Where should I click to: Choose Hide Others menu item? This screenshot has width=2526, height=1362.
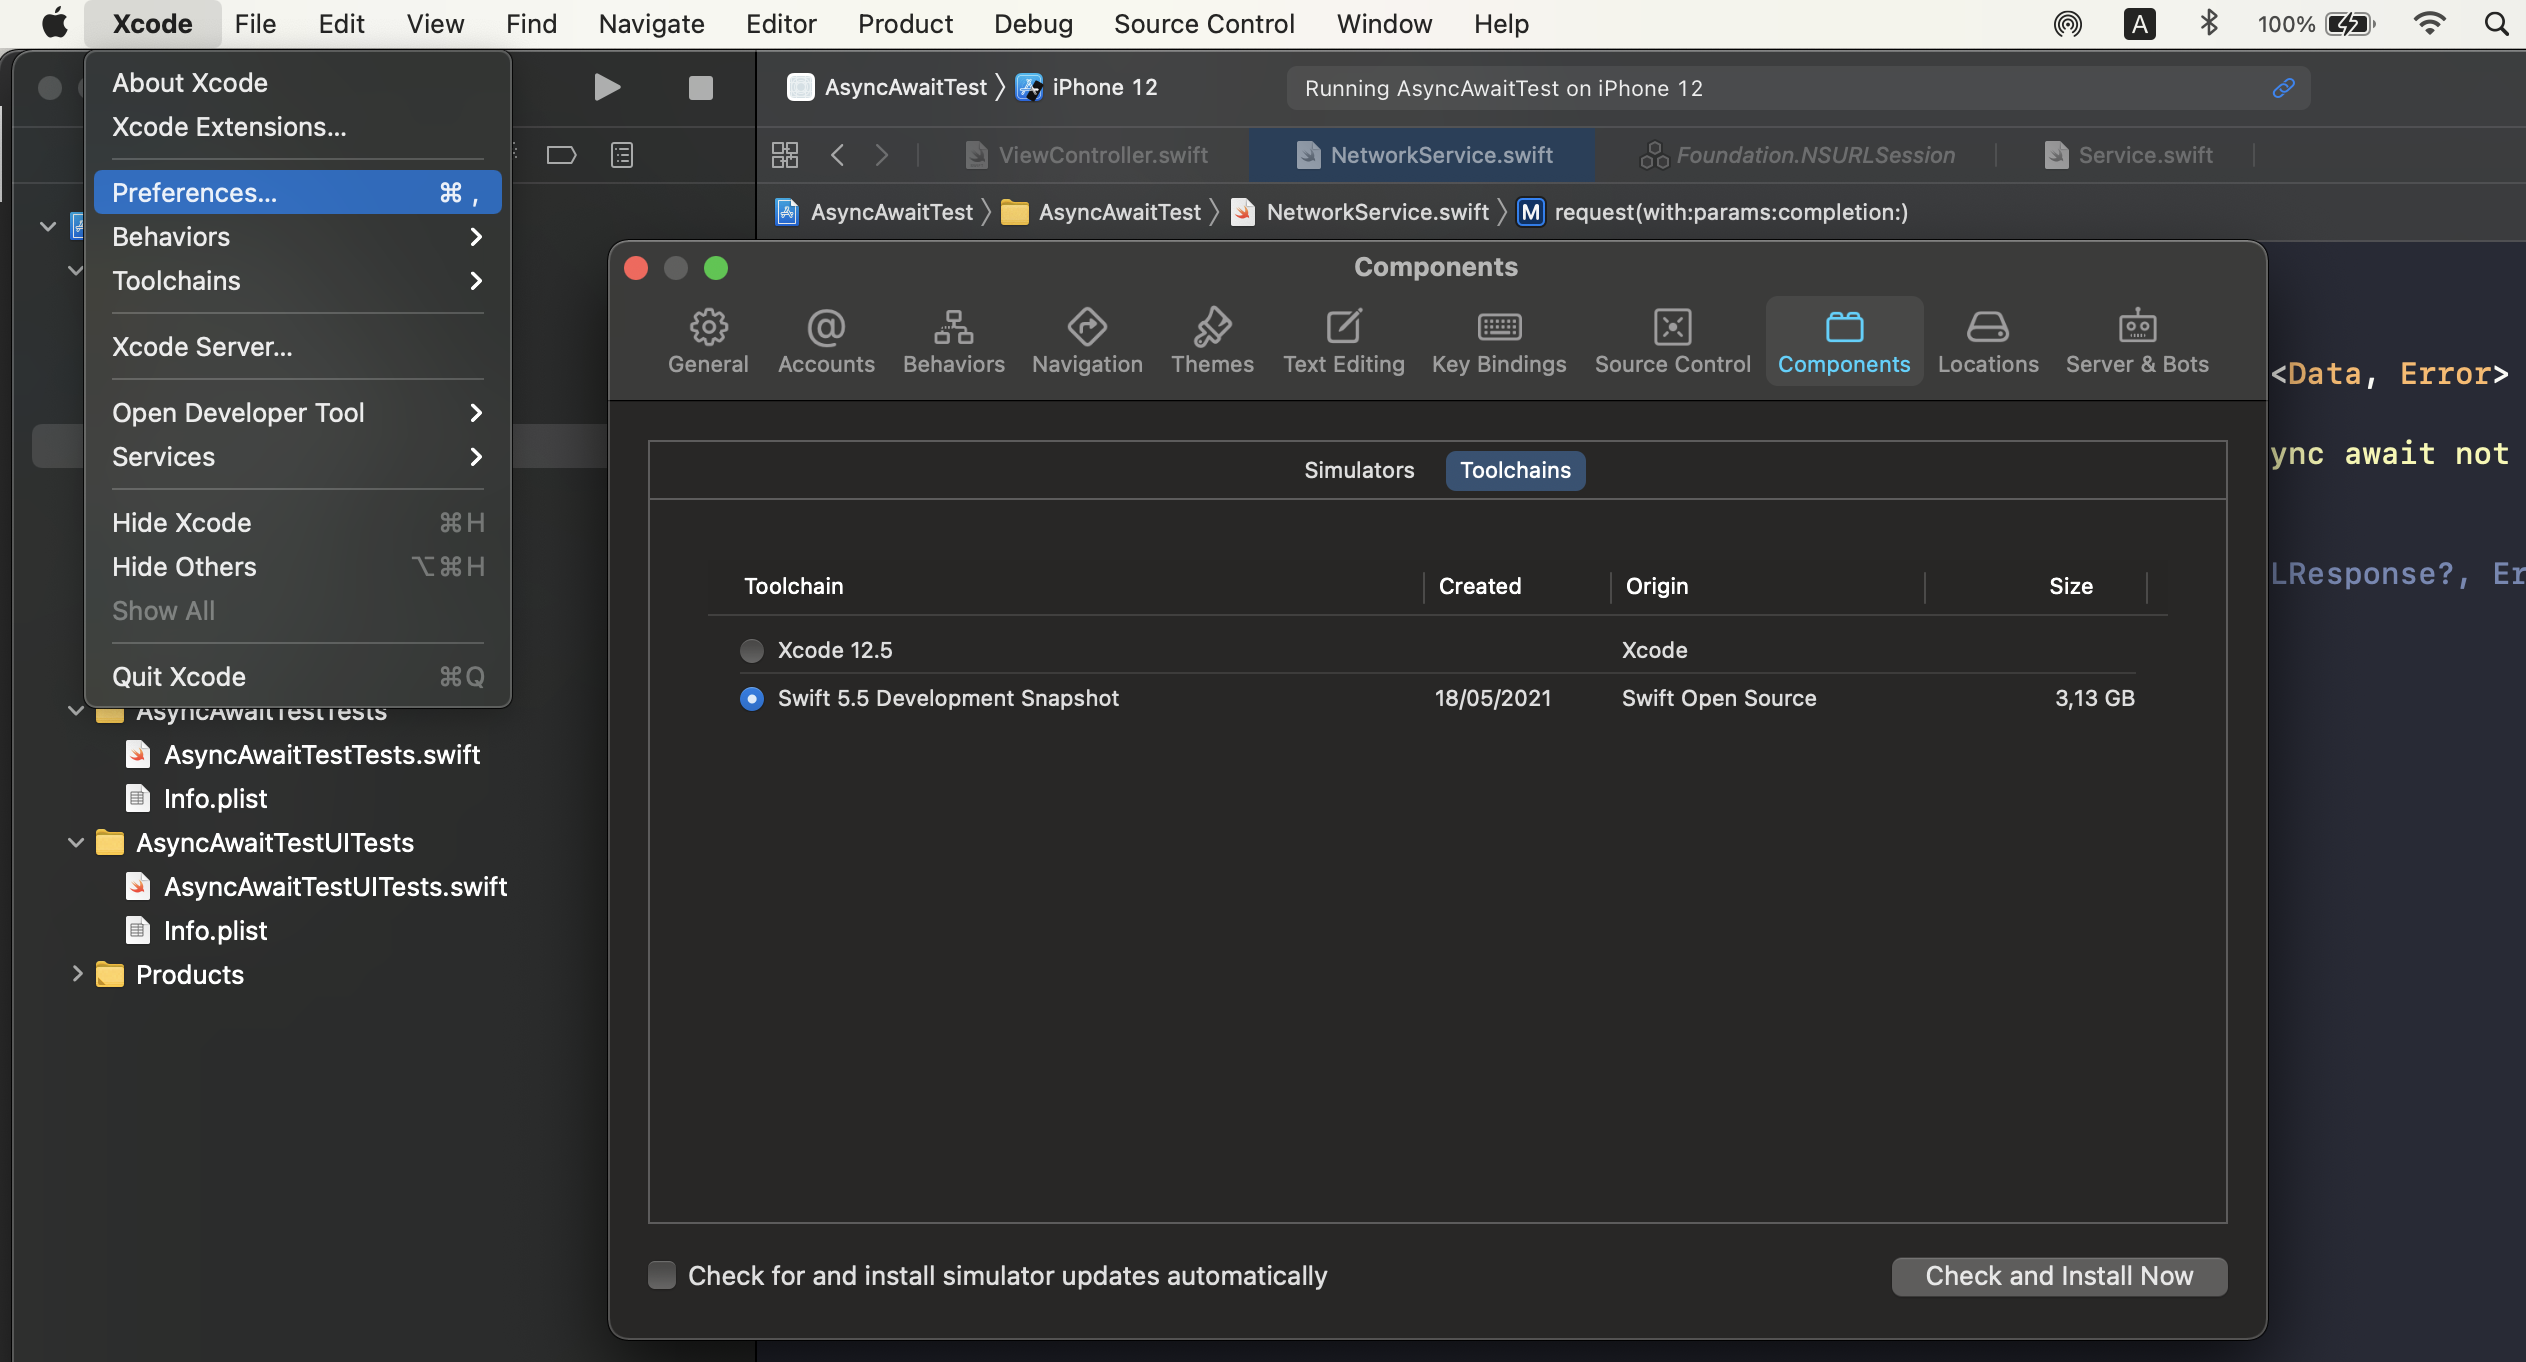pyautogui.click(x=297, y=567)
